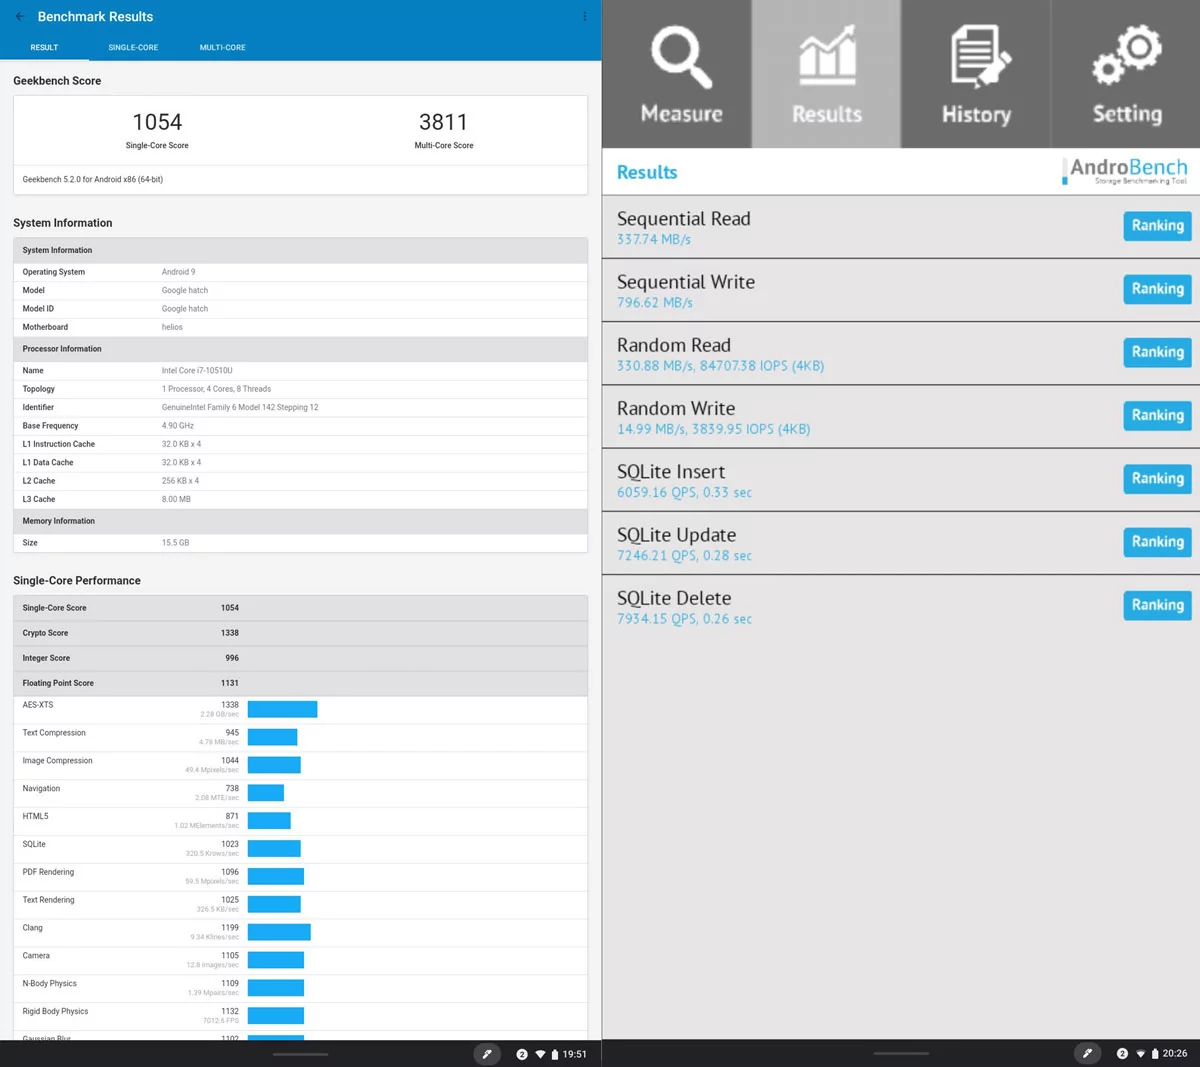Select the GenuineIntel identifier text
Screen dimensions: 1200x1067
[x=240, y=407]
